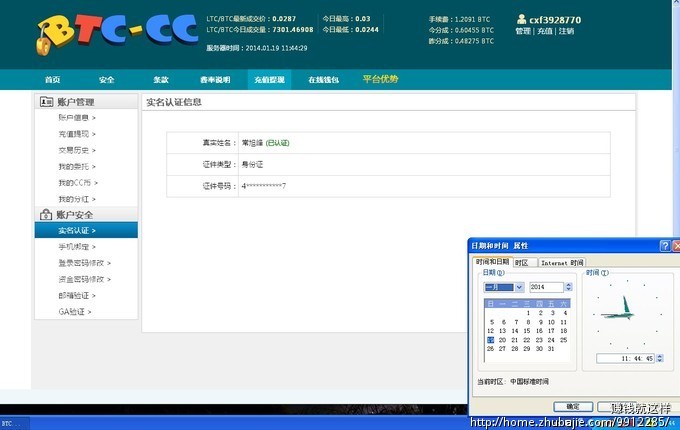Switch to the 时区 tab
Viewport: 680px width, 430px height.
tap(525, 263)
